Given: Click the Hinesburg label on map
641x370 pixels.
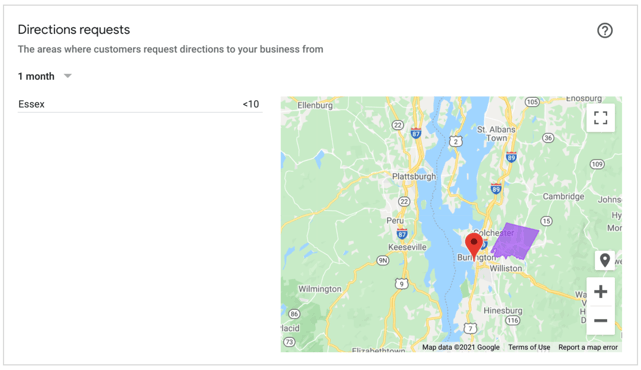Looking at the screenshot, I should pyautogui.click(x=503, y=311).
